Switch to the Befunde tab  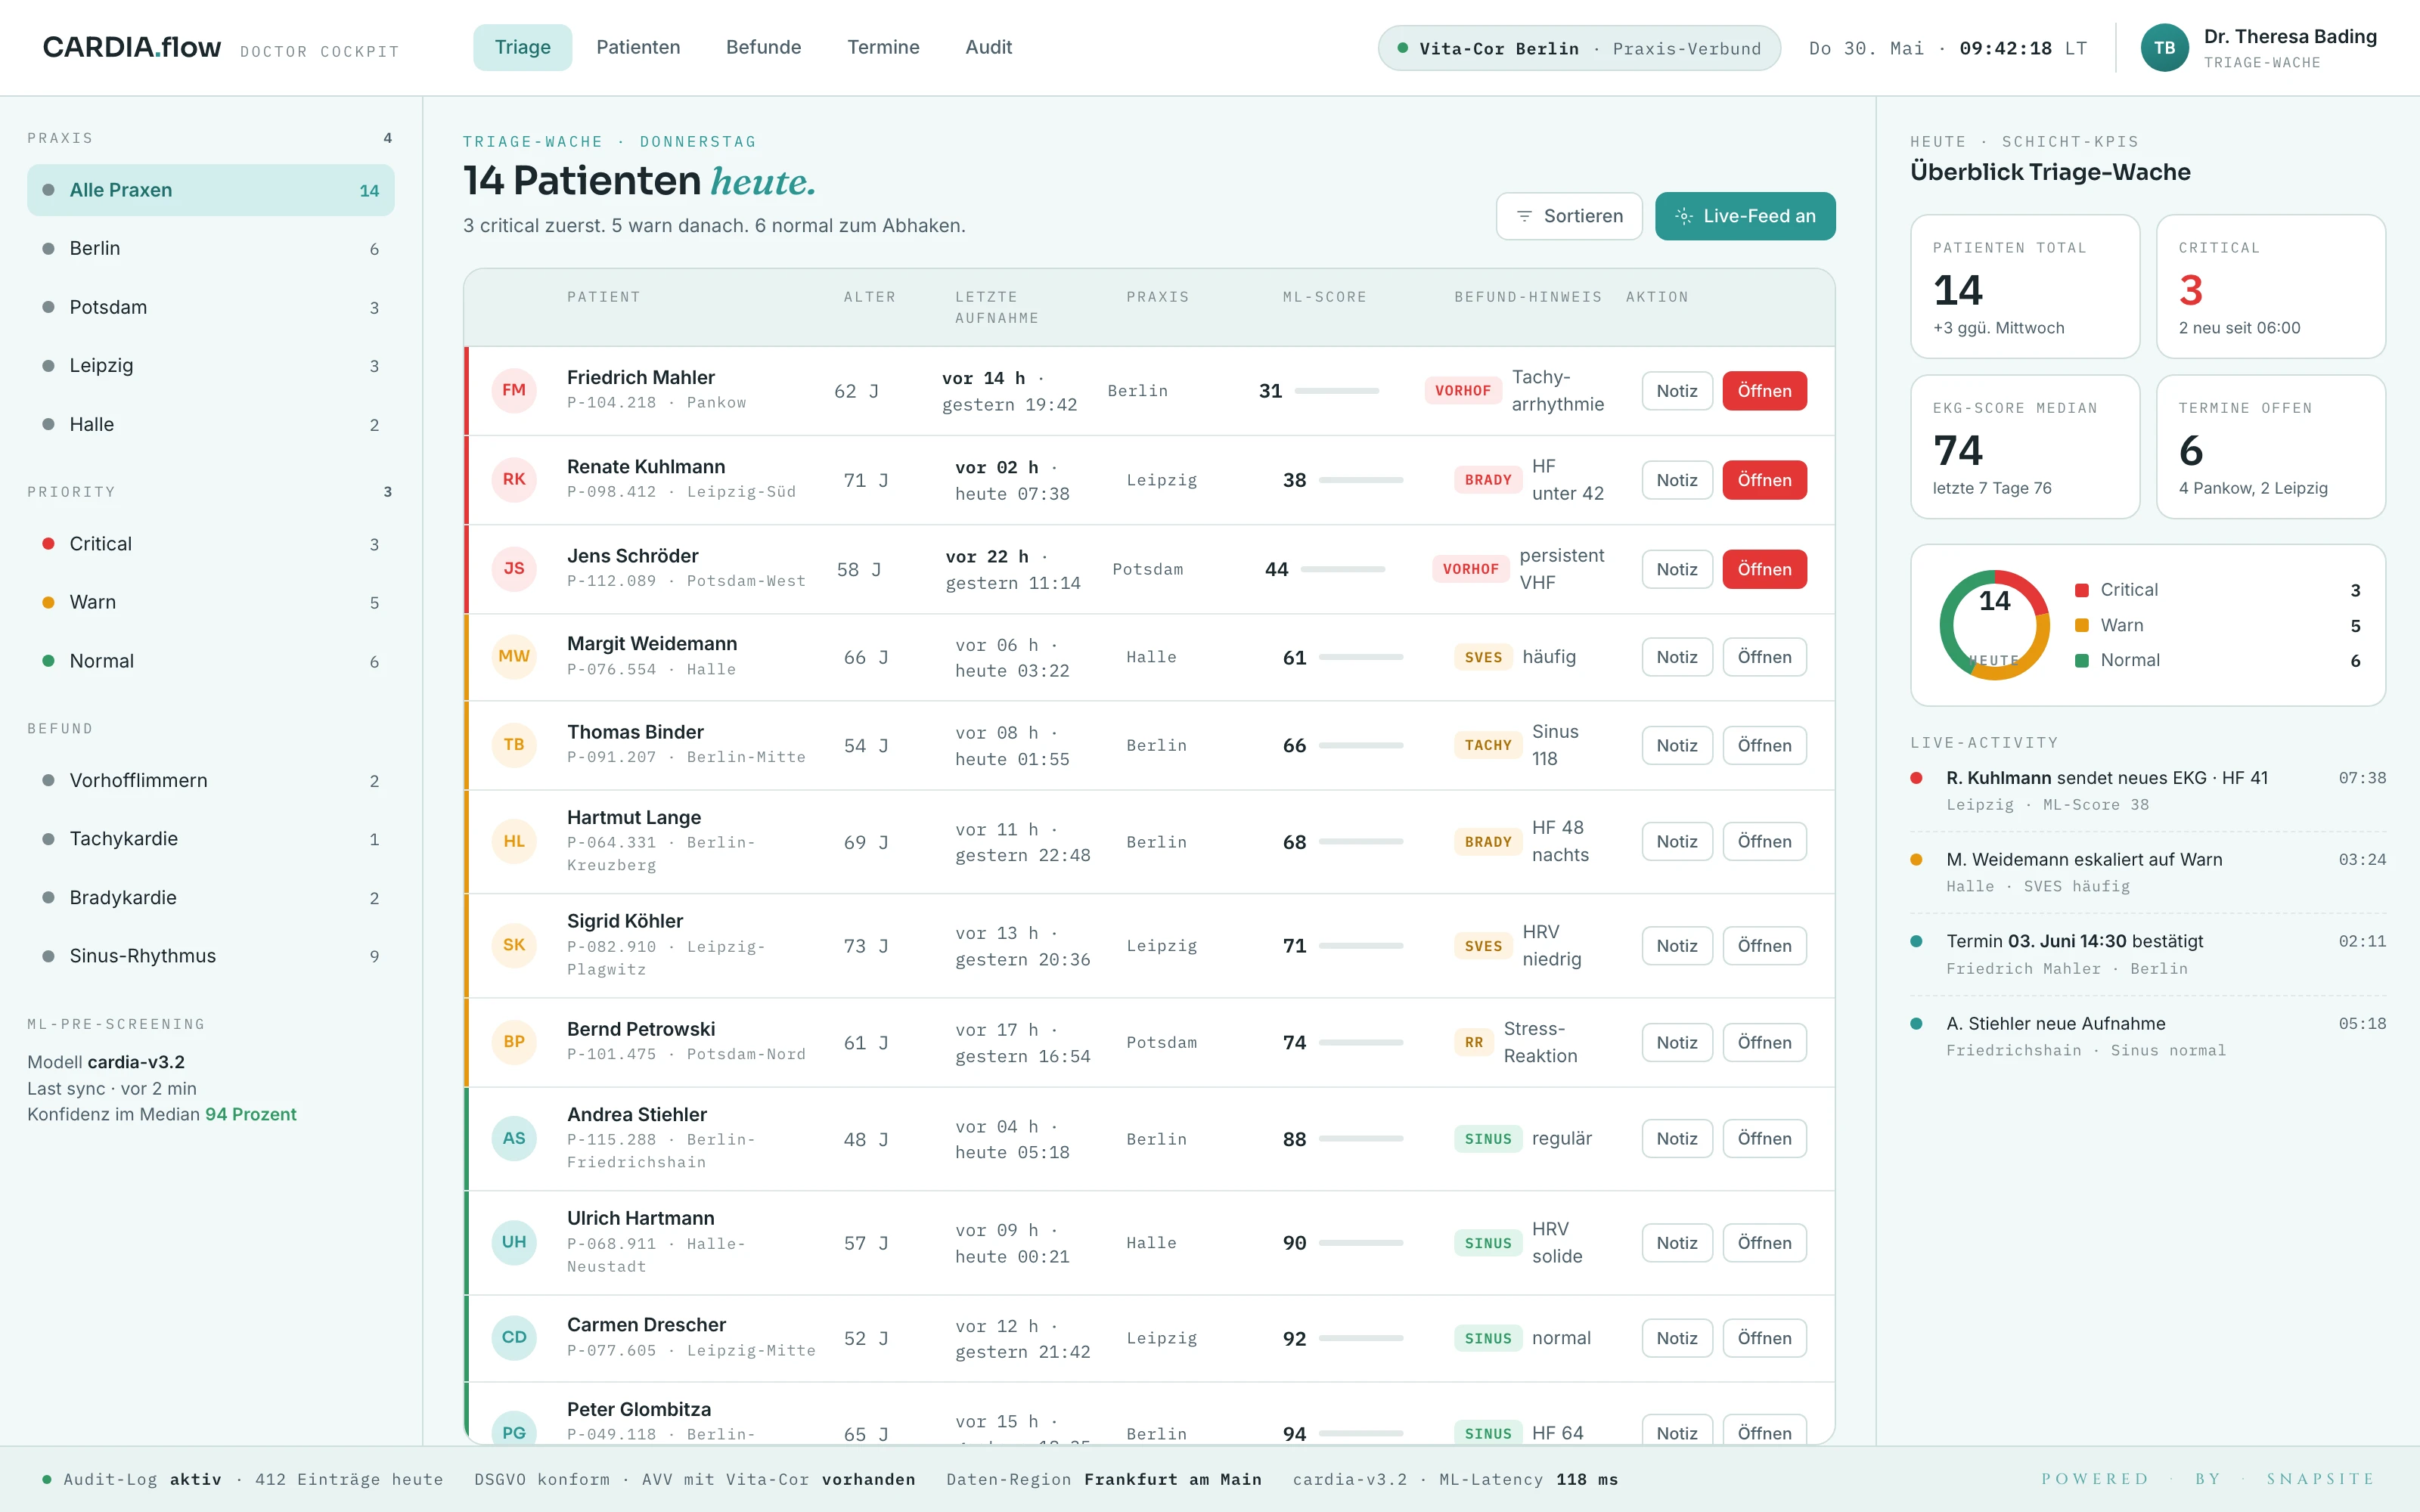[x=763, y=47]
